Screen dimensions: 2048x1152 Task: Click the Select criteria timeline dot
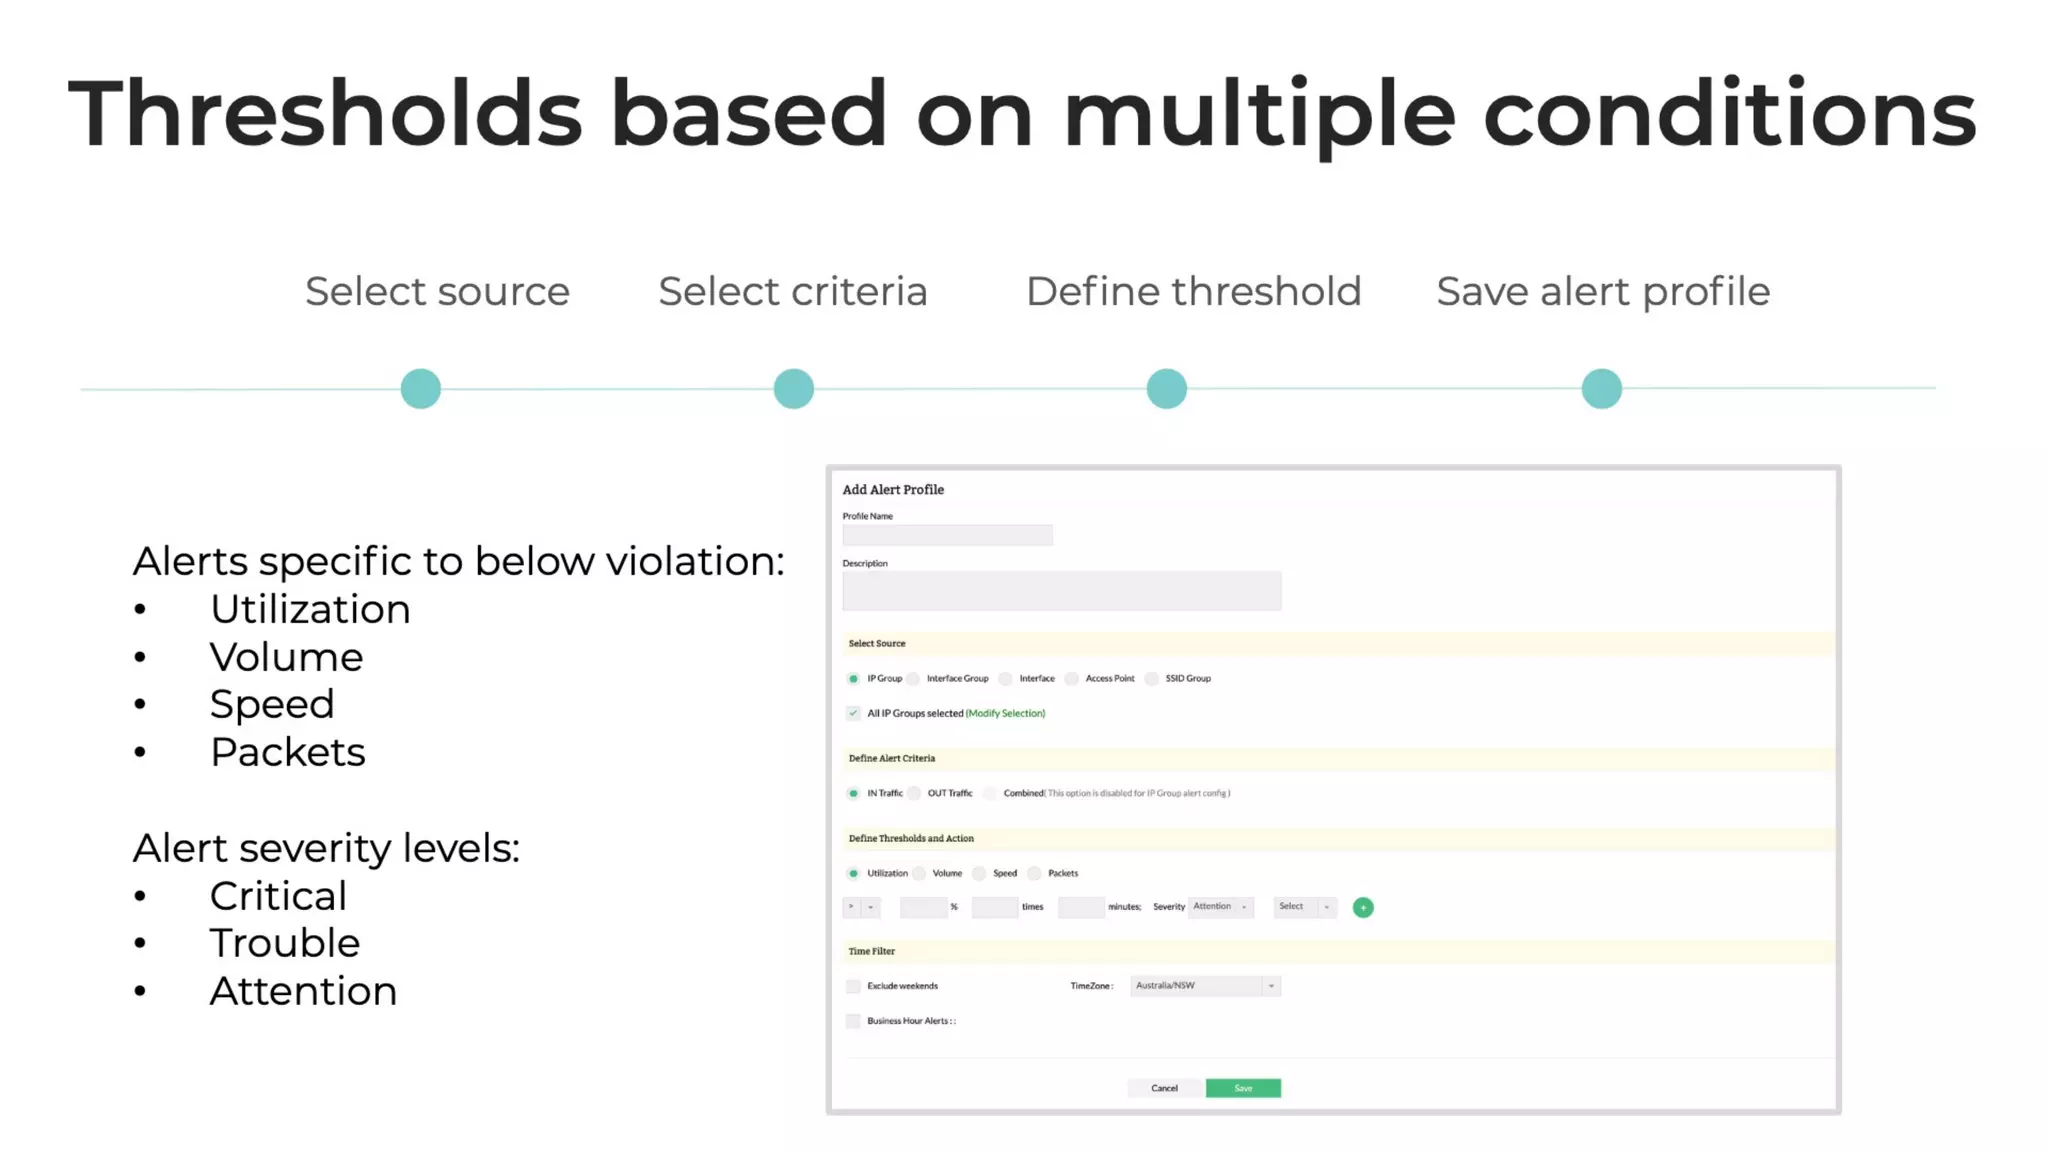pyautogui.click(x=794, y=389)
